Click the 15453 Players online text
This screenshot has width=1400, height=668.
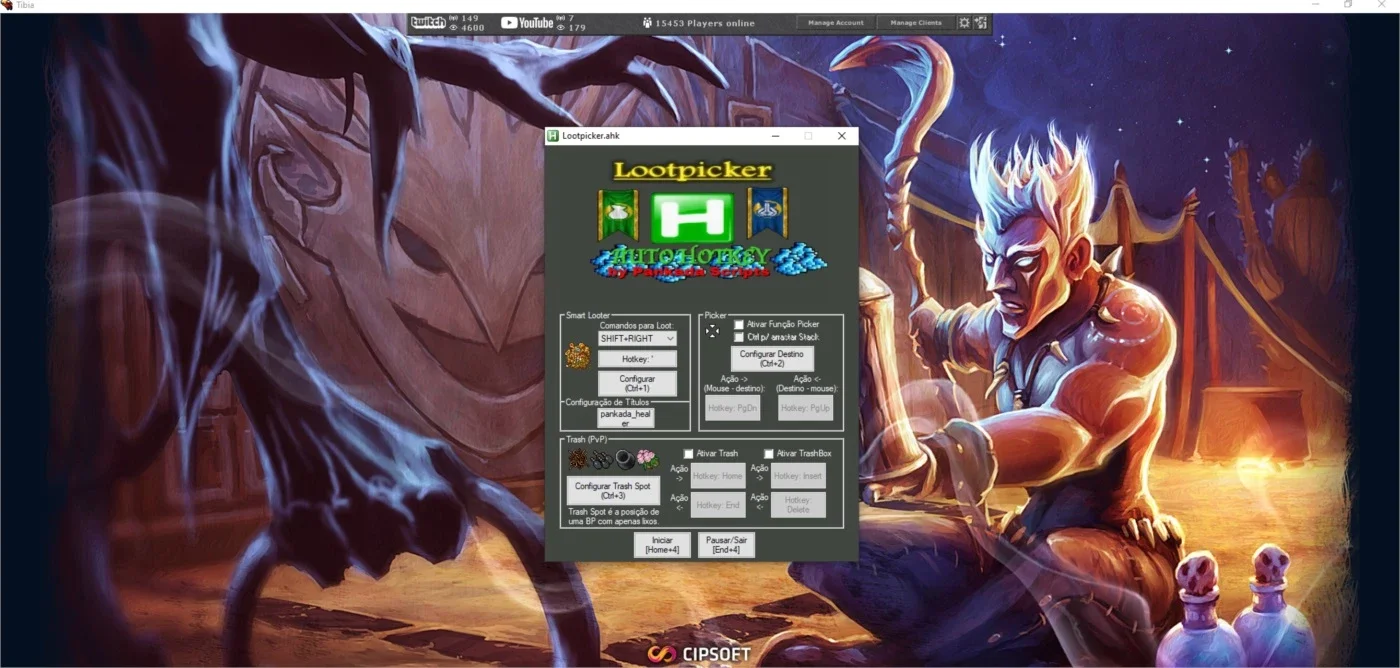[706, 23]
